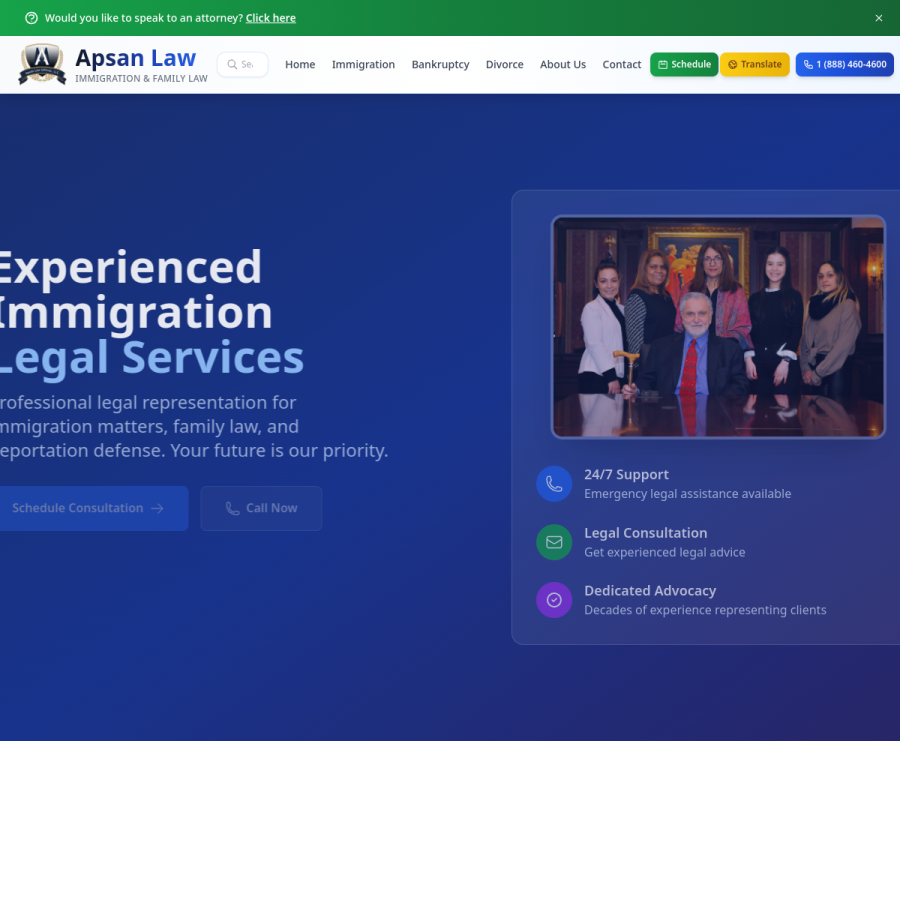The image size is (900, 900).
Task: Open the team group photo
Action: (718, 327)
